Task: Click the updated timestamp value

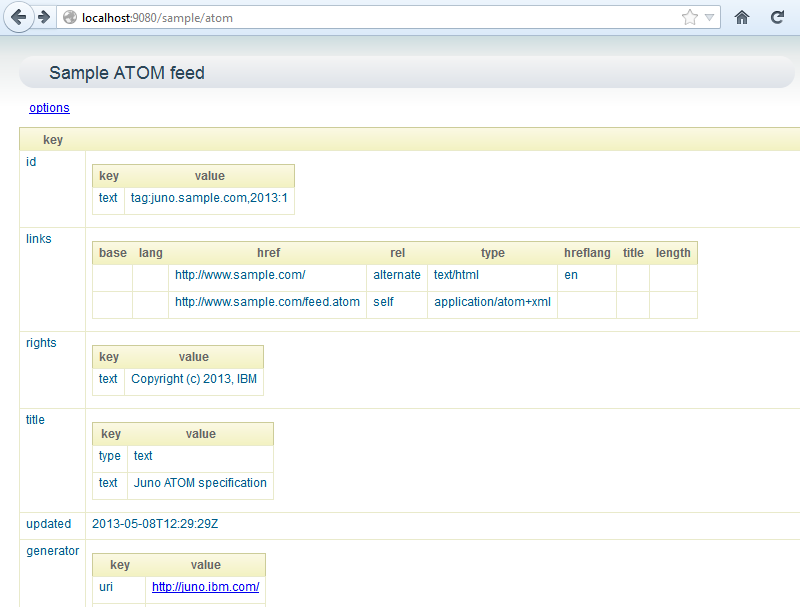Action: pos(154,524)
